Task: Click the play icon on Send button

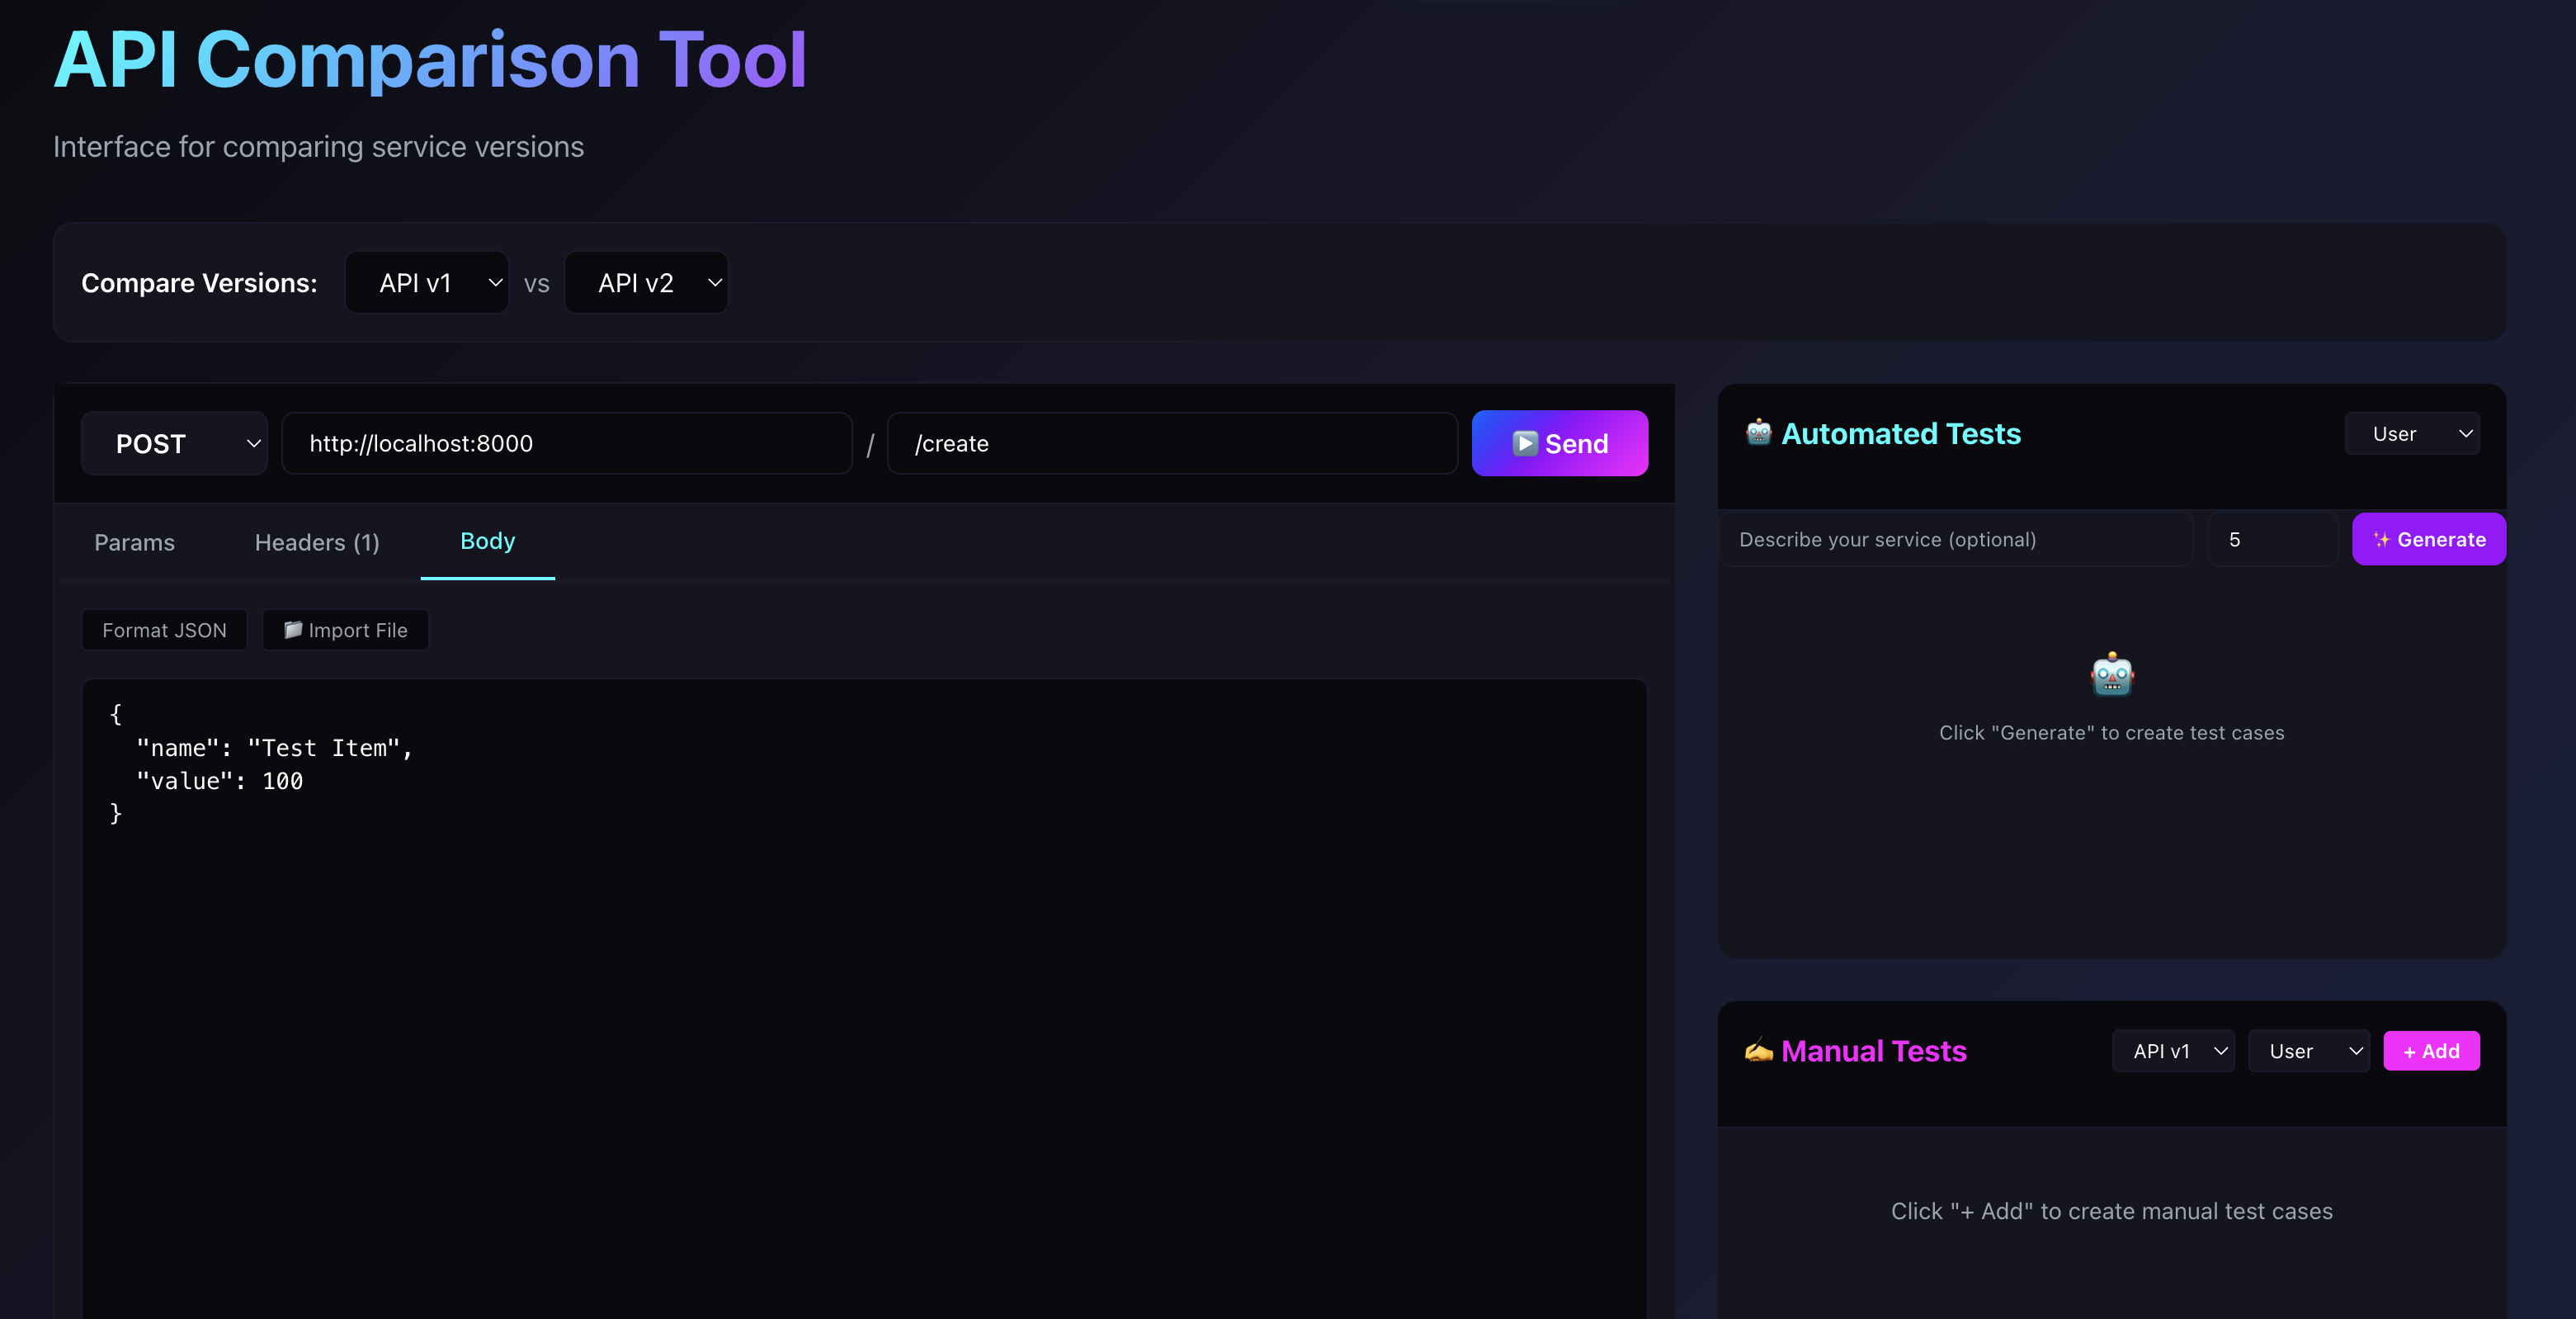Action: [x=1524, y=443]
